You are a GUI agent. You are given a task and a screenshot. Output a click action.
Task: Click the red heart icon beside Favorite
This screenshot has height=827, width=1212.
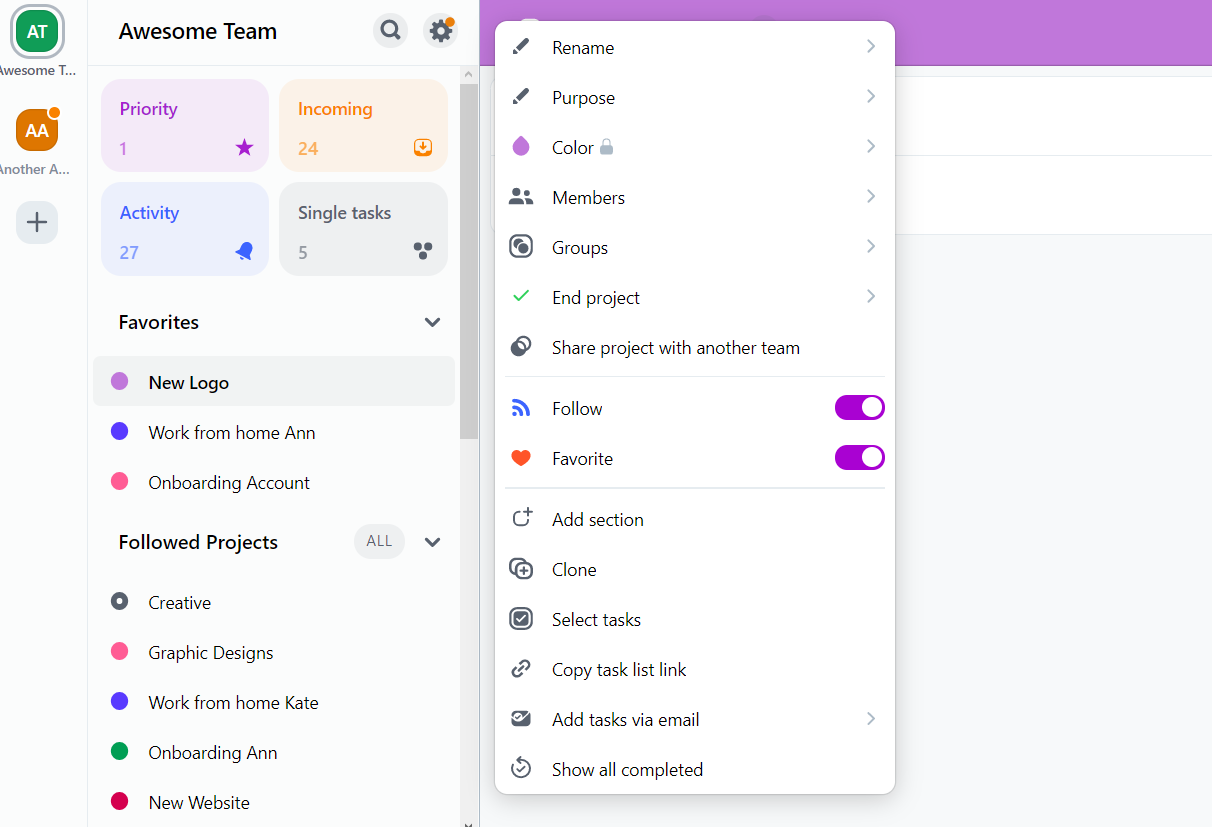point(521,458)
